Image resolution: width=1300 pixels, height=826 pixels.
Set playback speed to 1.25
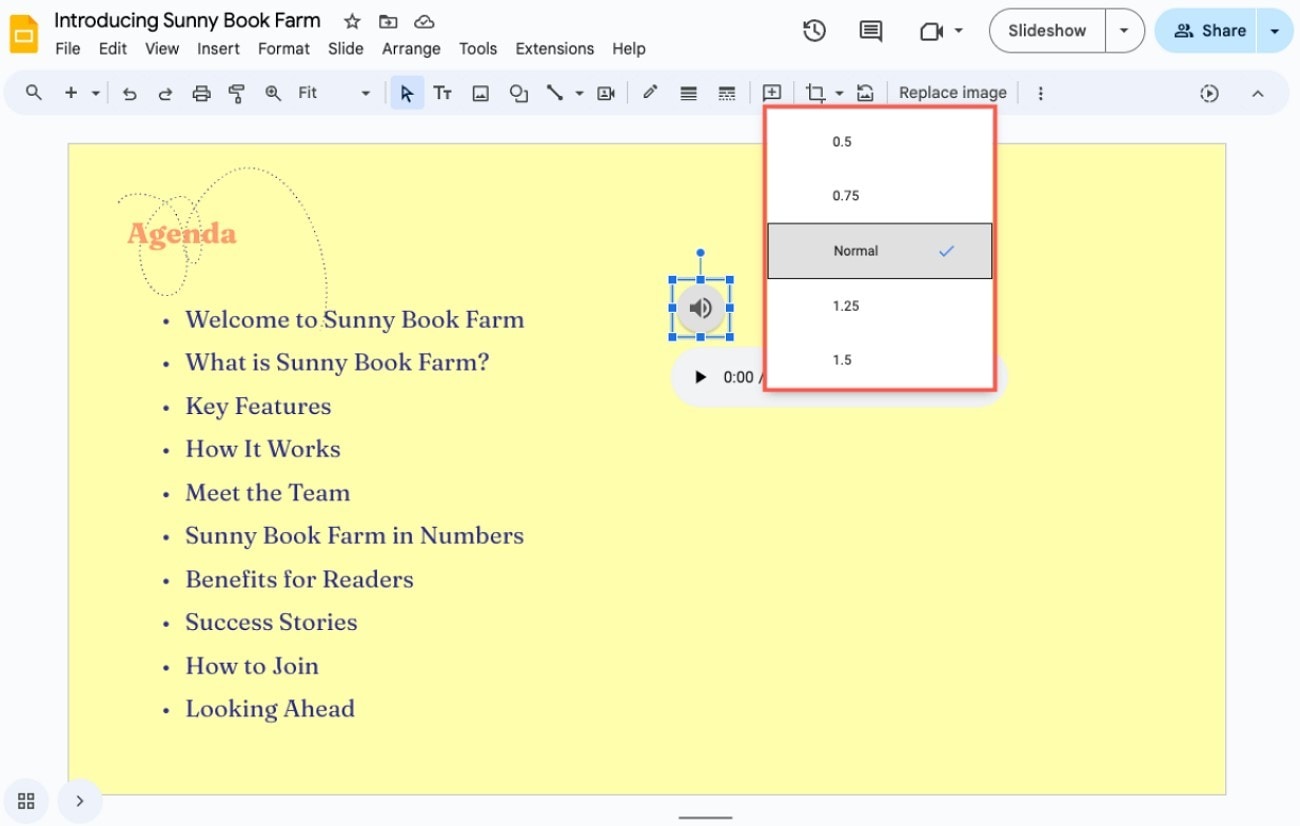pyautogui.click(x=880, y=306)
